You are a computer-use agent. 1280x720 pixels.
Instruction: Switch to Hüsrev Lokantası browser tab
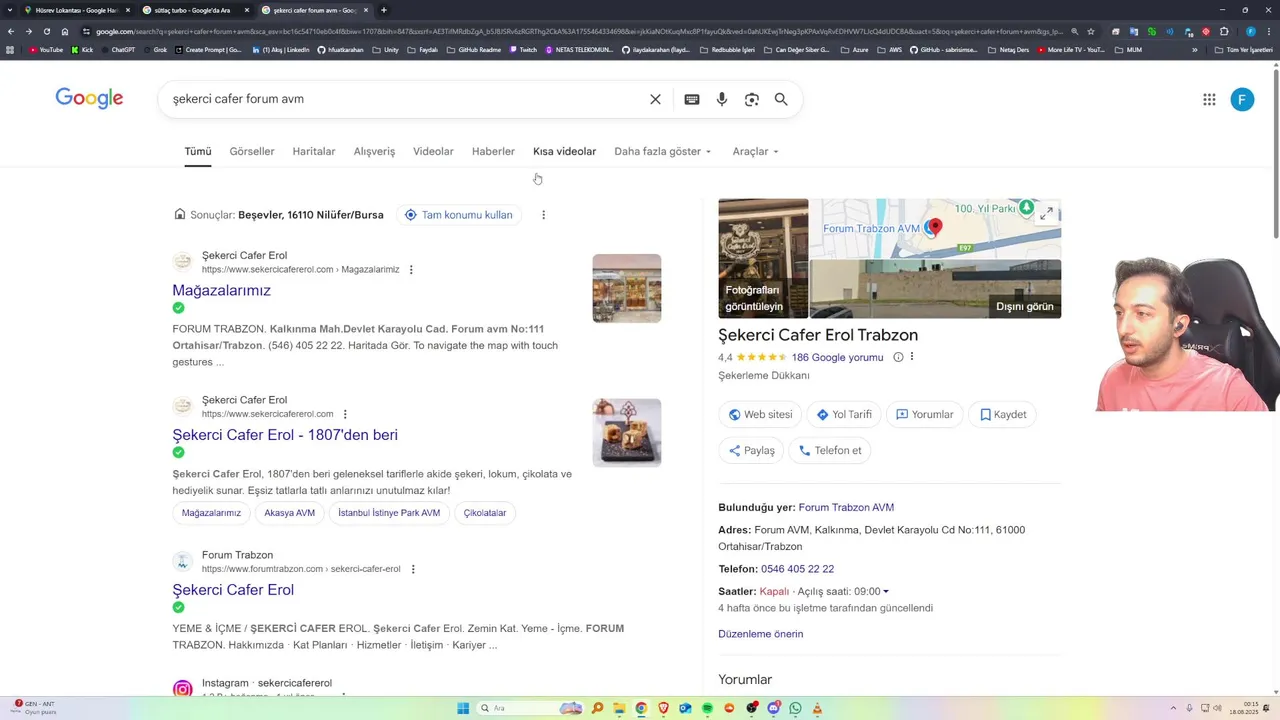pyautogui.click(x=76, y=10)
